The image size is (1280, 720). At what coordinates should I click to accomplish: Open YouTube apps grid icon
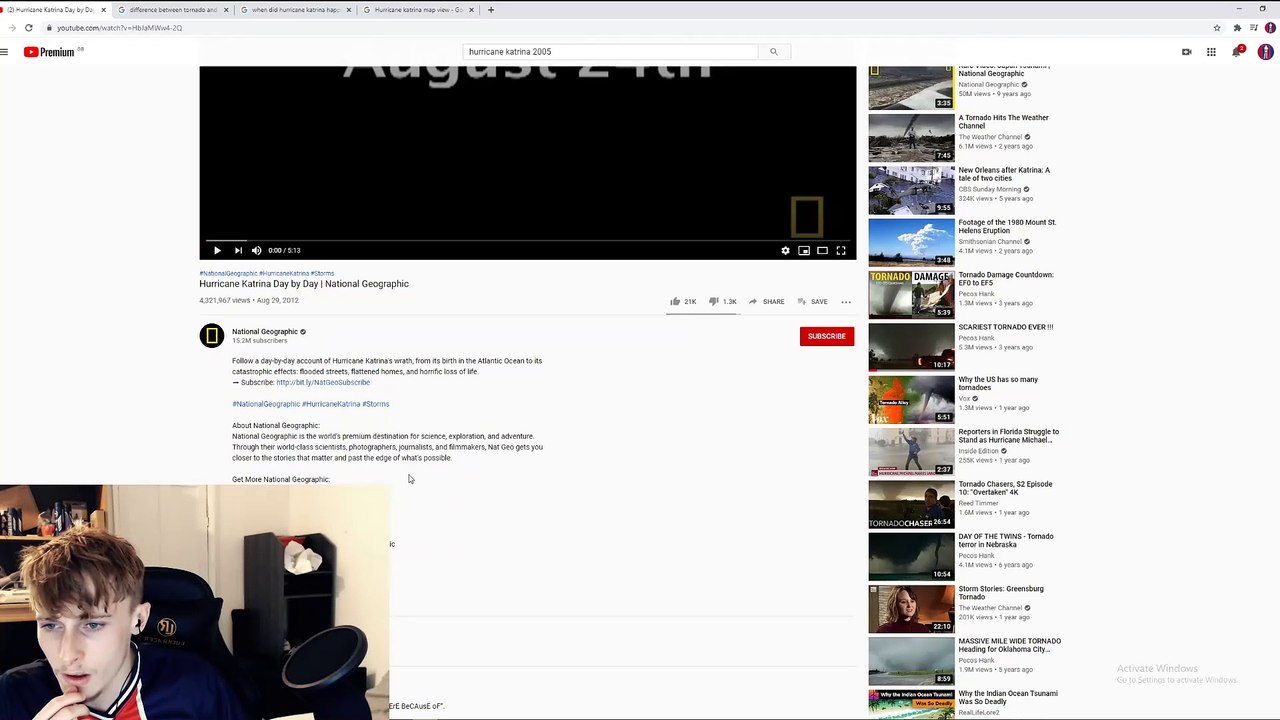click(1211, 52)
